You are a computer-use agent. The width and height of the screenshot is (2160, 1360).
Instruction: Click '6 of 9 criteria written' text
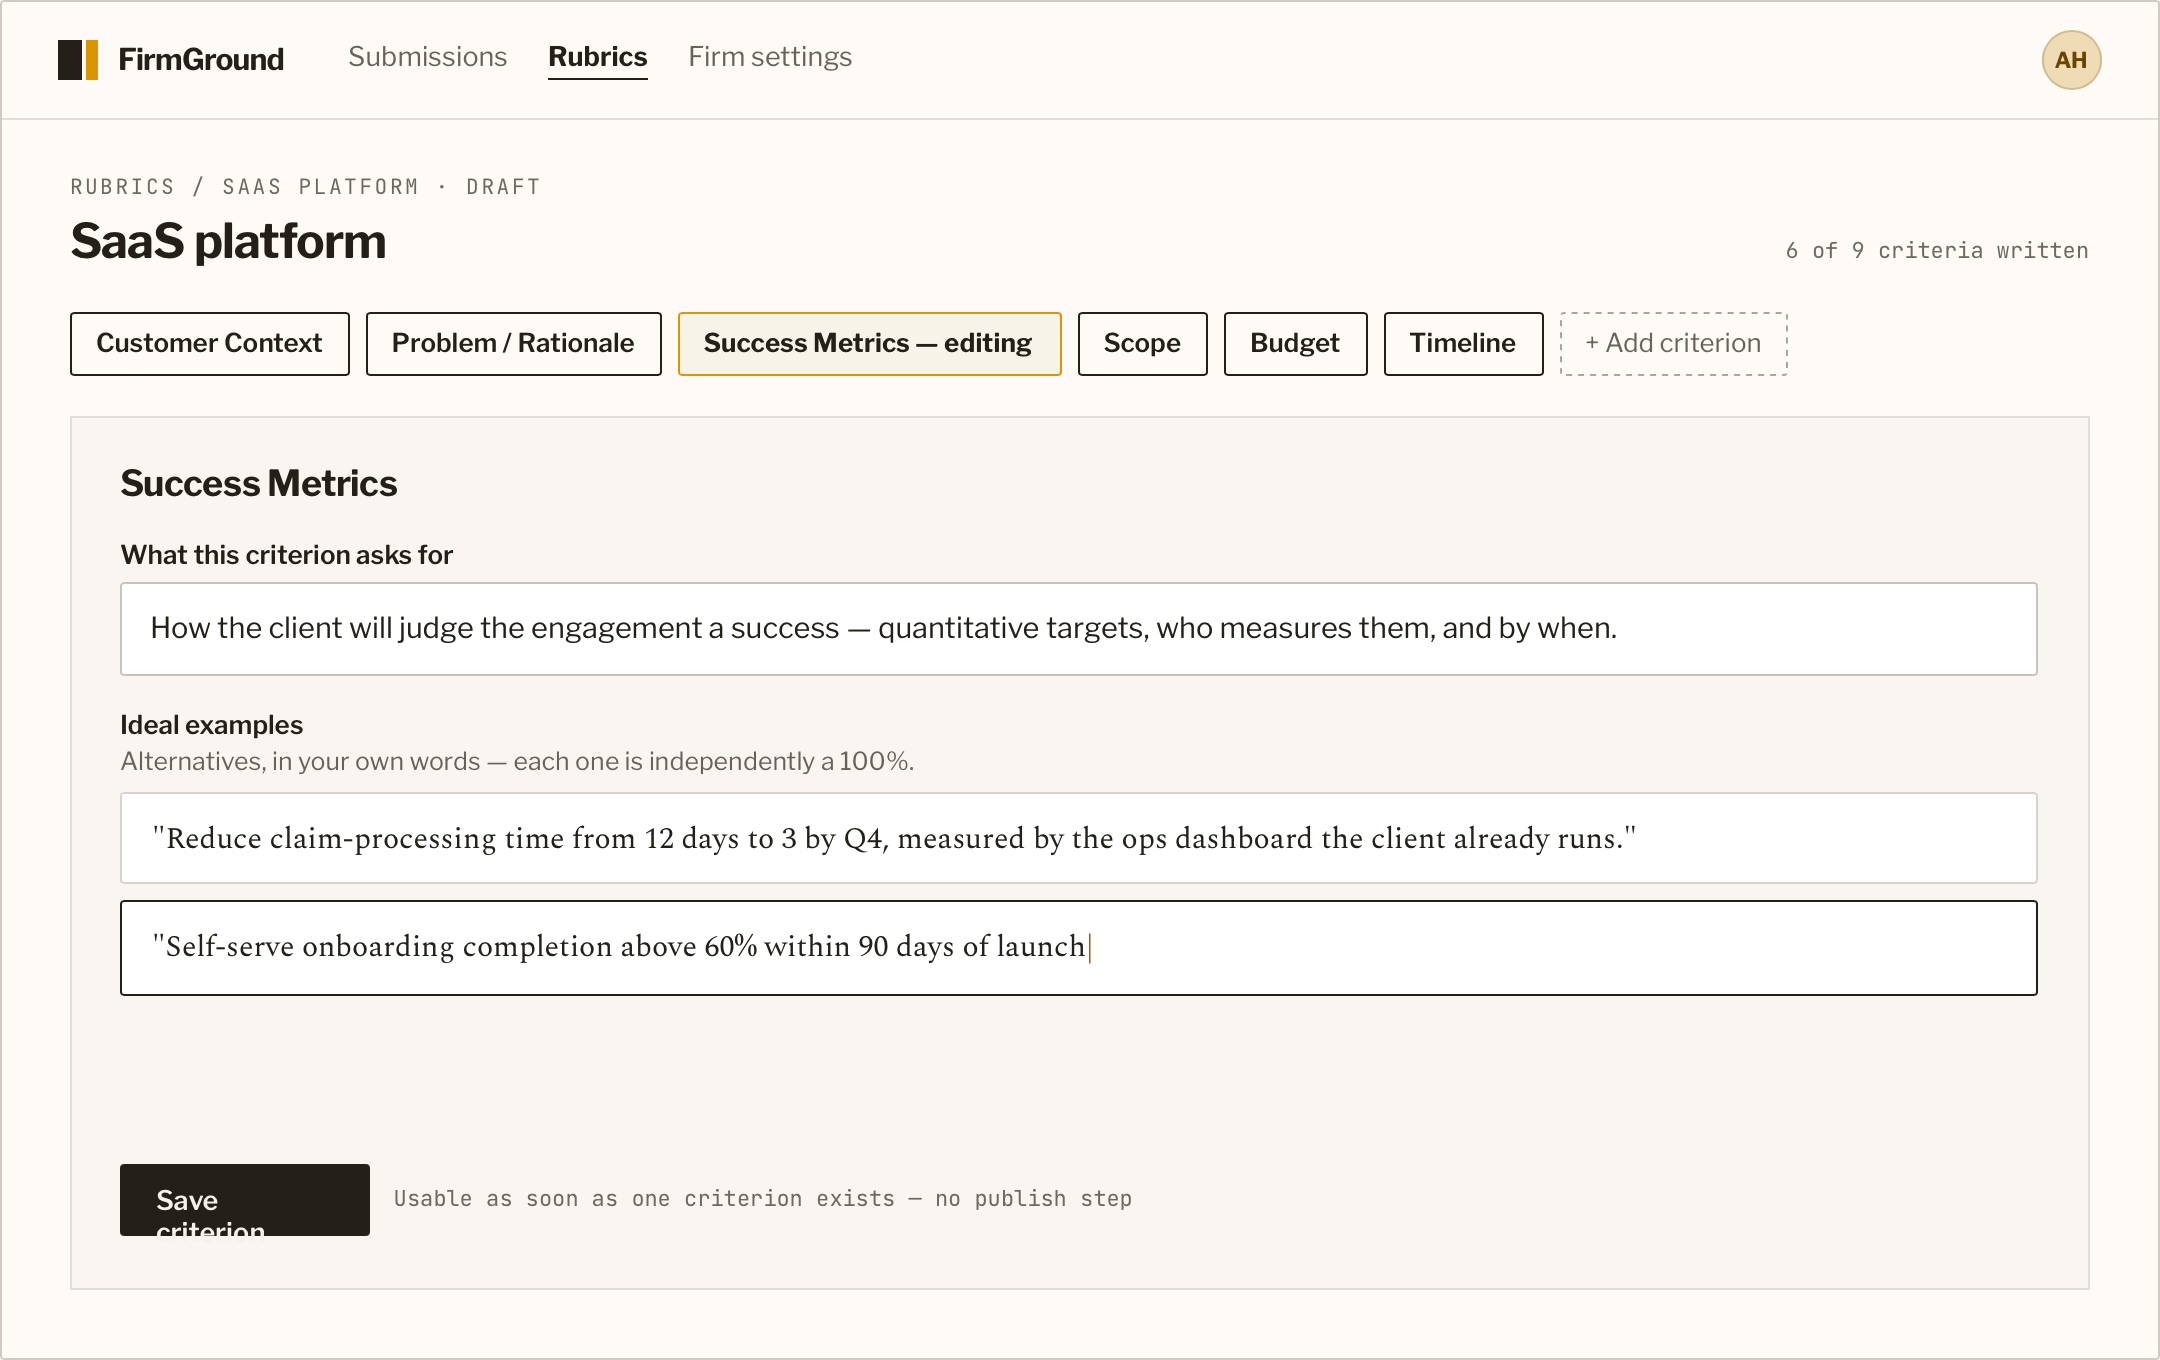1937,251
